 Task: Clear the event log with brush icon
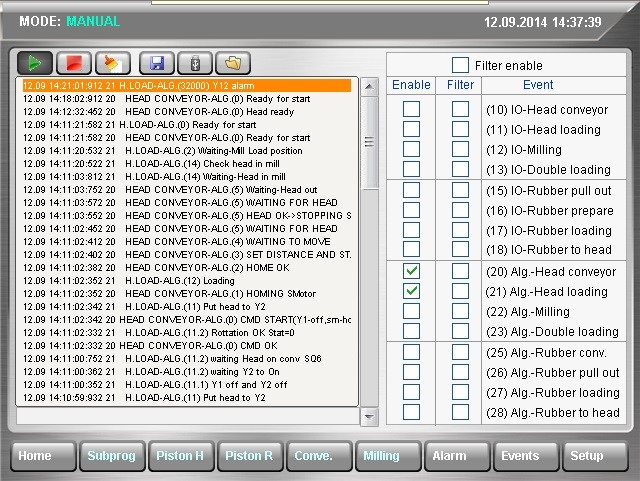click(113, 63)
